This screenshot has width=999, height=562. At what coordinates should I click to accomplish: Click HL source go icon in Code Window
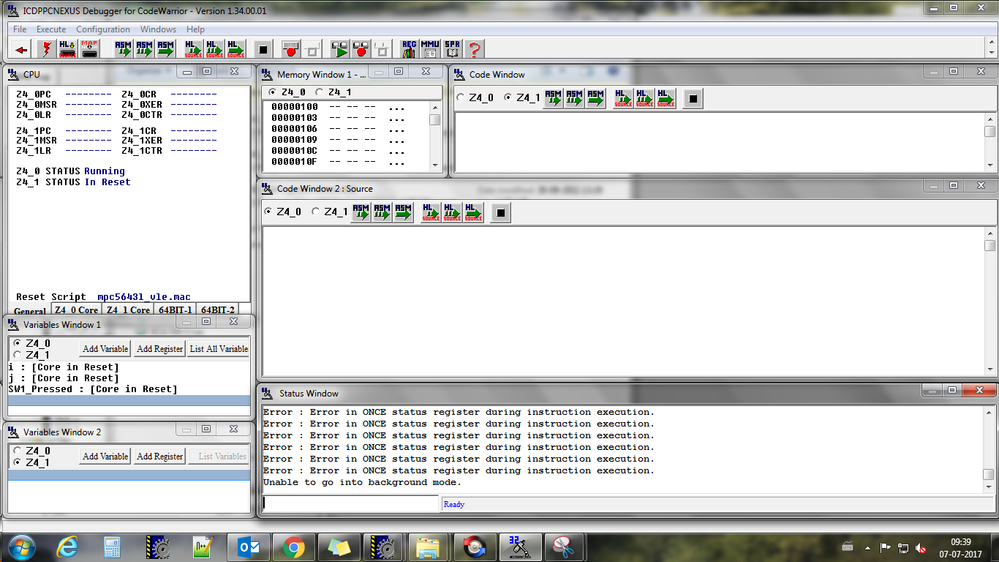pyautogui.click(x=666, y=99)
